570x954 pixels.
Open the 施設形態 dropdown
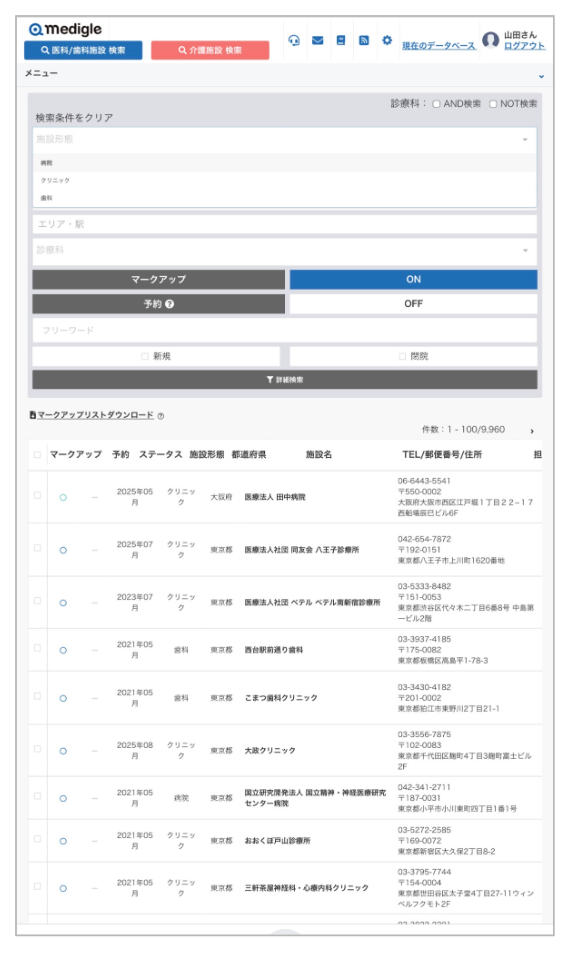tap(285, 139)
